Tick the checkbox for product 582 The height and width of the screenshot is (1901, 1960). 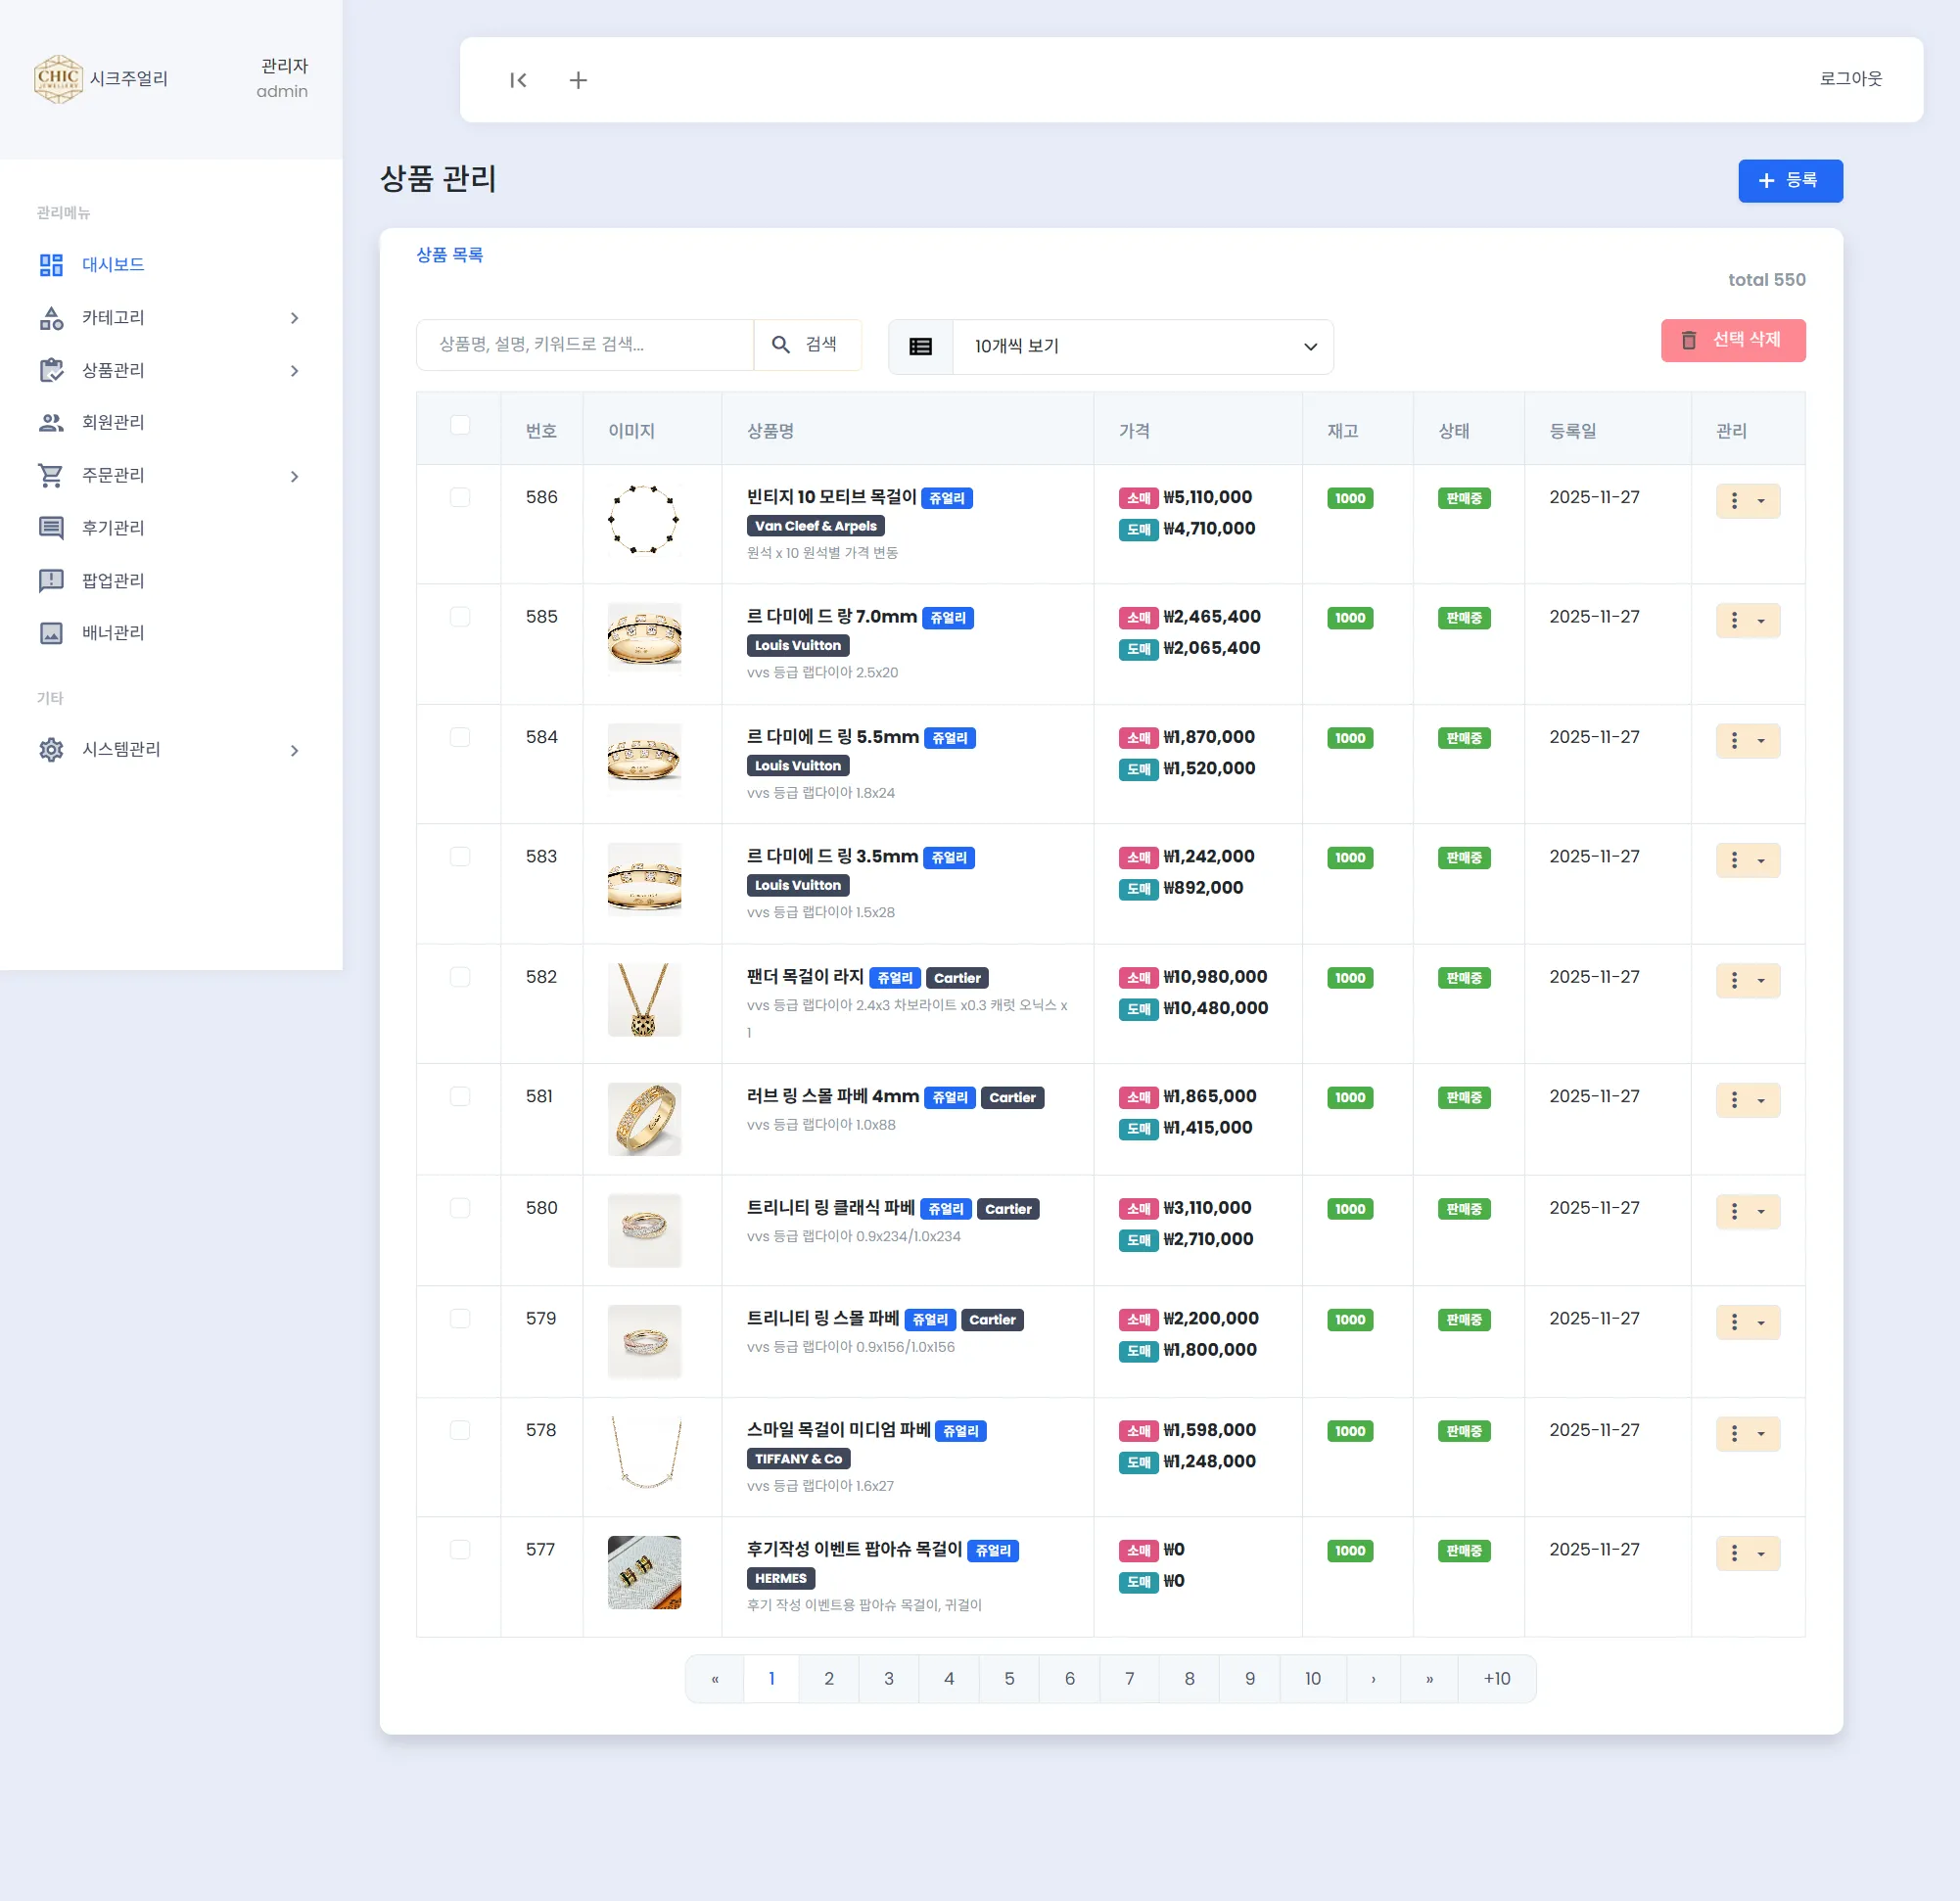point(460,977)
